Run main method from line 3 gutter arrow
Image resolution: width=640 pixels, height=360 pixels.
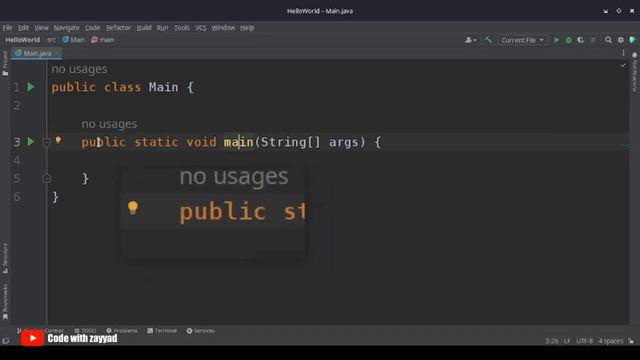tap(31, 142)
